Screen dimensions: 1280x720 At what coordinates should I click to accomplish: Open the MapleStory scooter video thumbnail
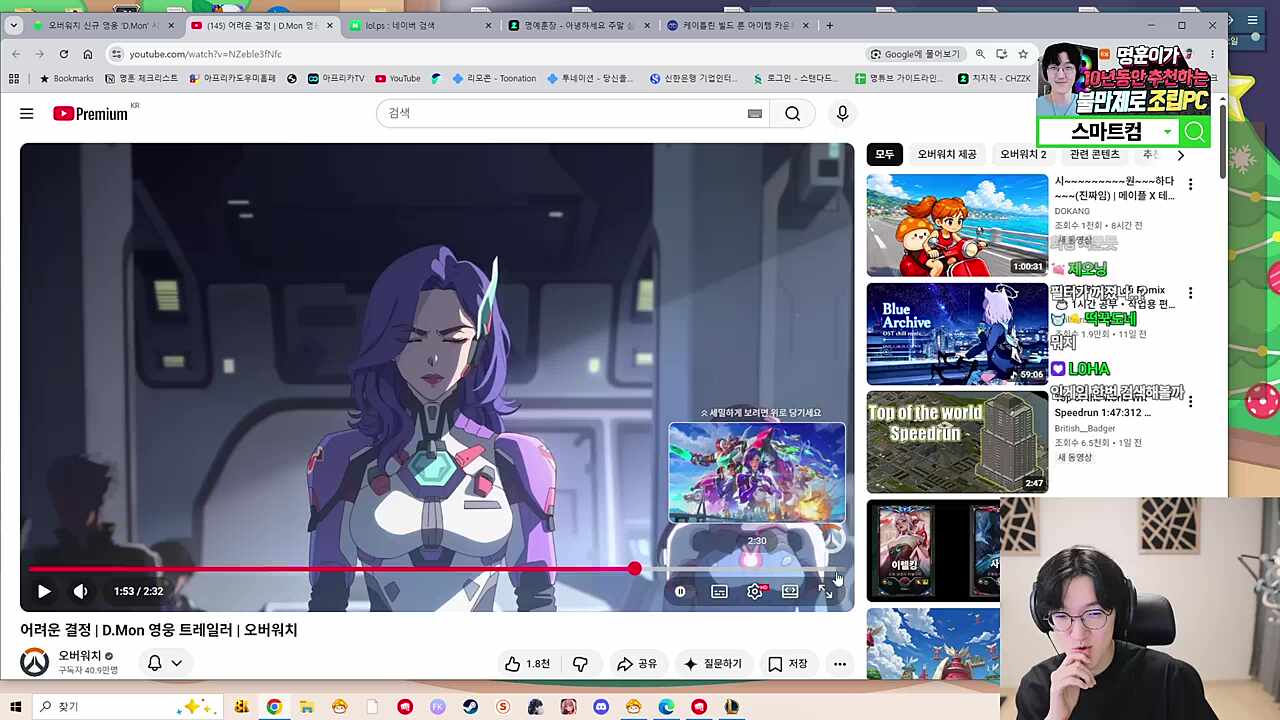[x=957, y=225]
